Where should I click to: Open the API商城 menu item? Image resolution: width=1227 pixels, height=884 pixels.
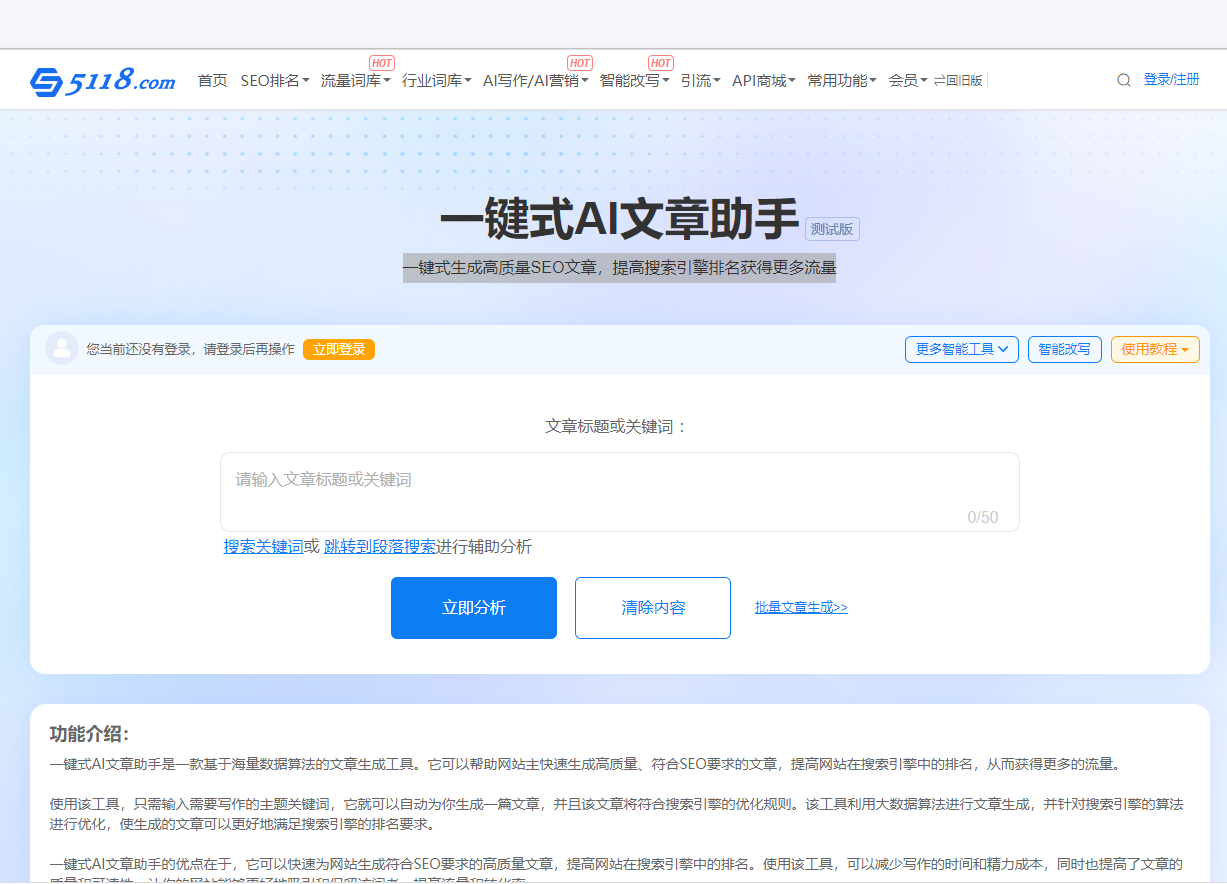[x=763, y=80]
